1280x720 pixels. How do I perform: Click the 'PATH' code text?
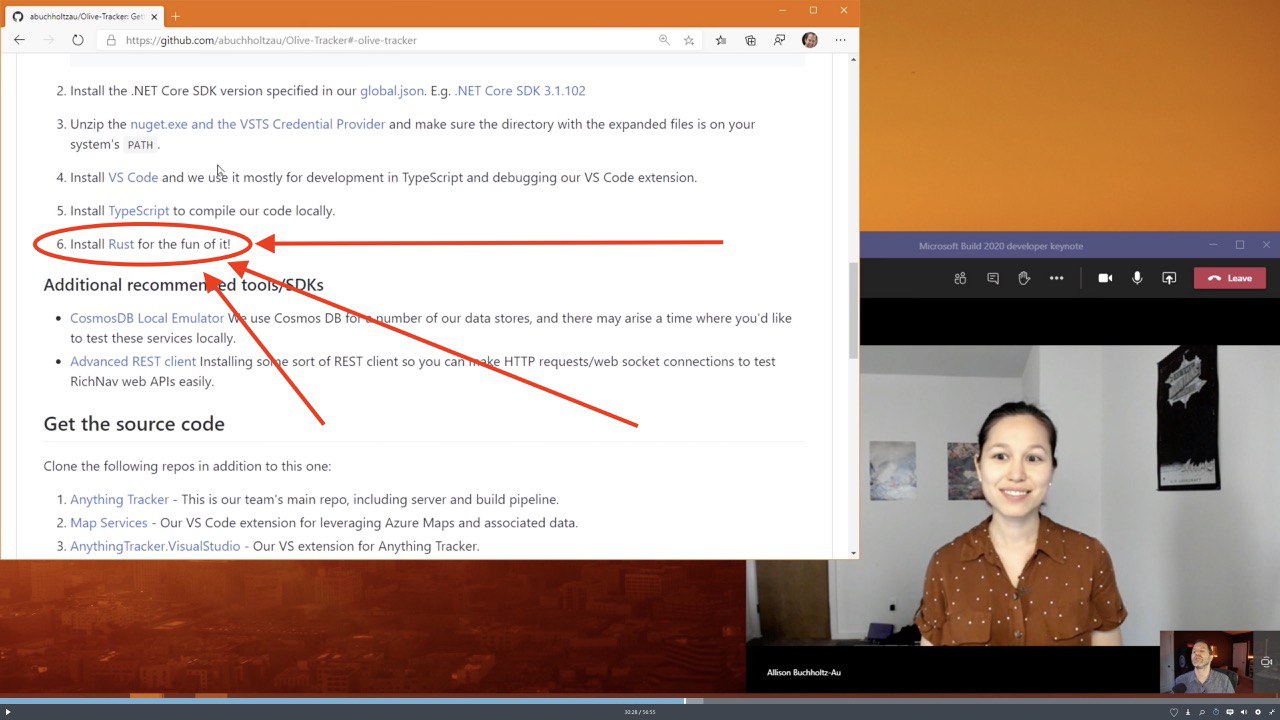click(140, 145)
